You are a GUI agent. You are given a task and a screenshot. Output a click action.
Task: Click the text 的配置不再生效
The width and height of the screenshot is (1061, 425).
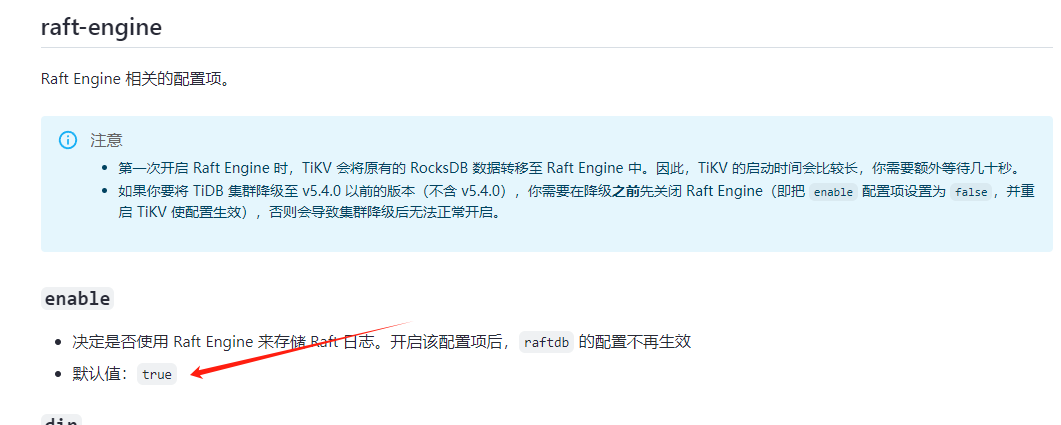click(x=635, y=342)
